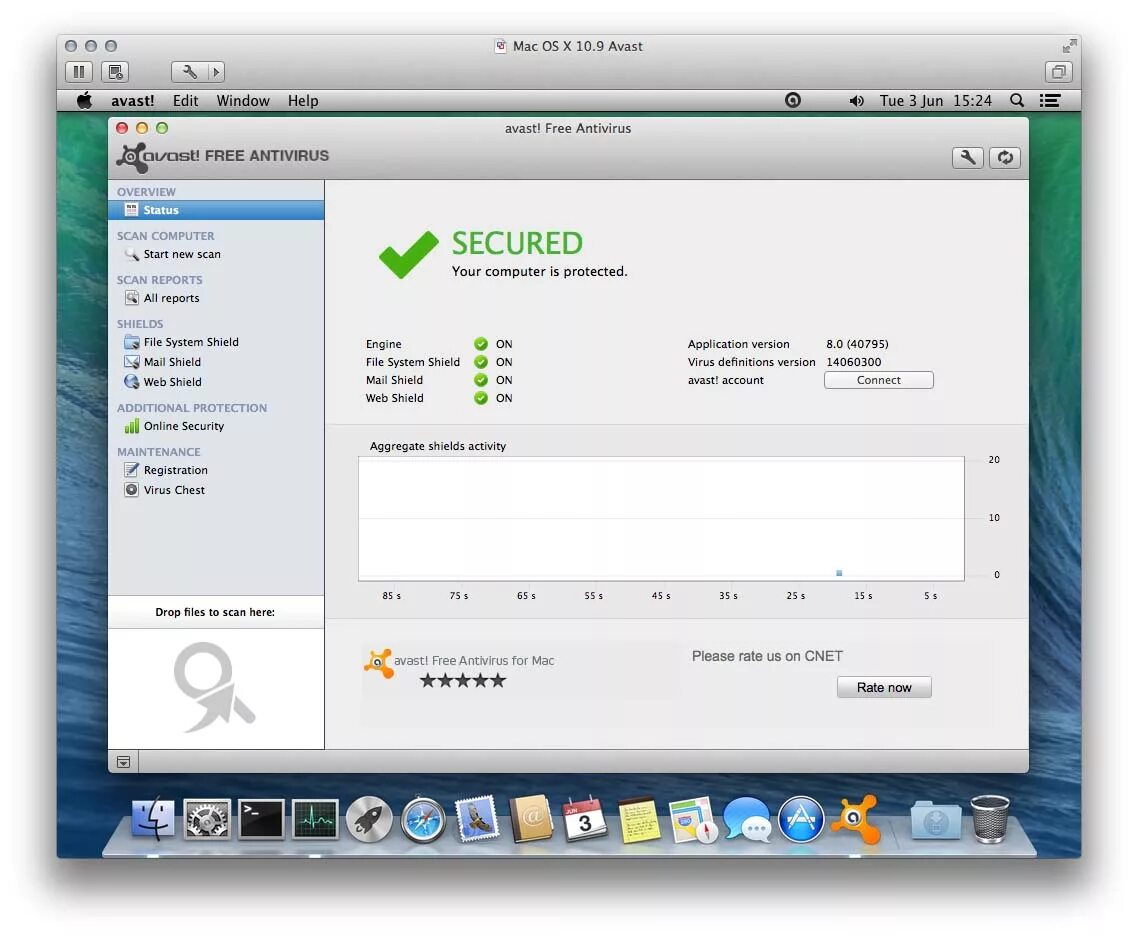Click the VM window view button
This screenshot has height=937, width=1138.
point(1058,72)
